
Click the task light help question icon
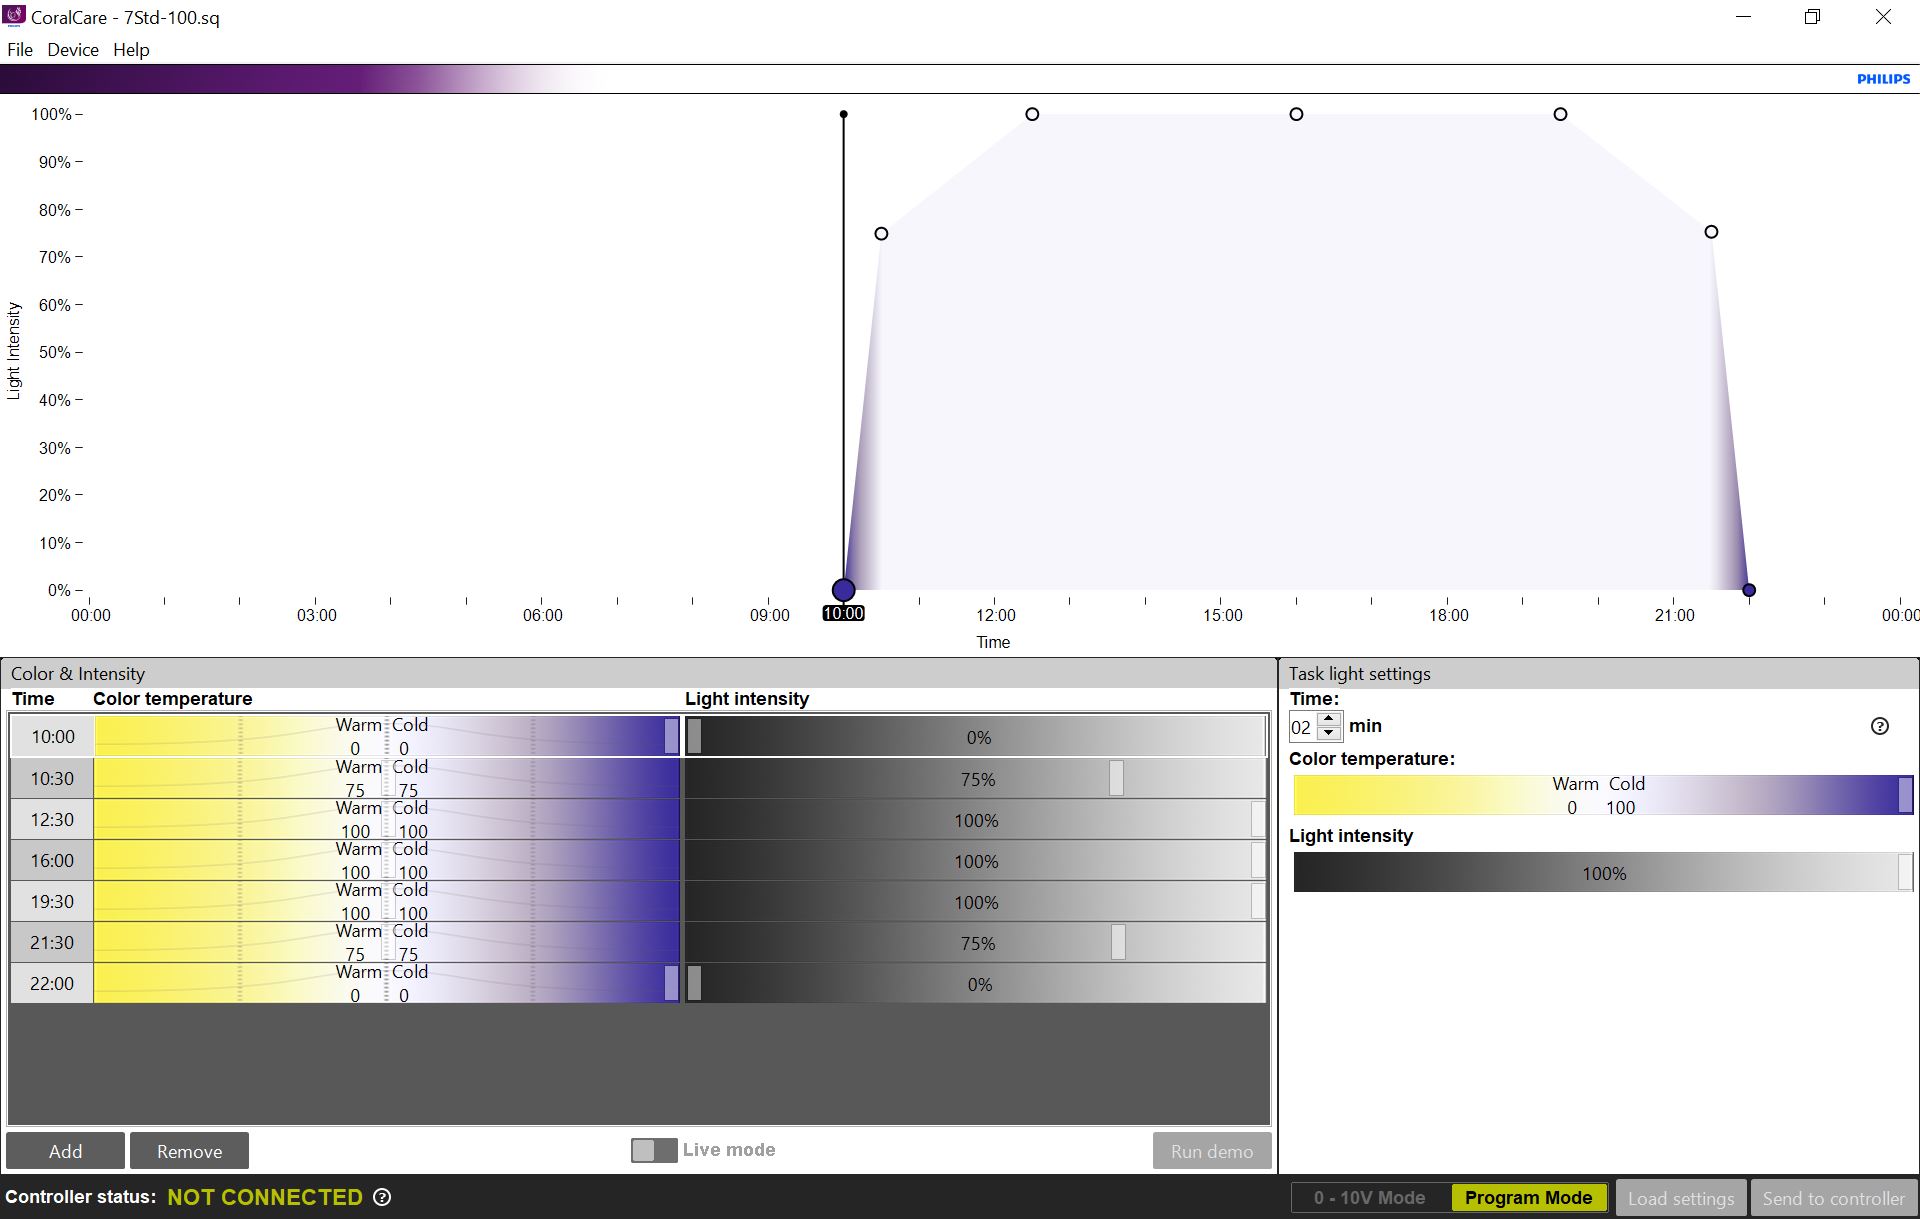[x=1879, y=726]
